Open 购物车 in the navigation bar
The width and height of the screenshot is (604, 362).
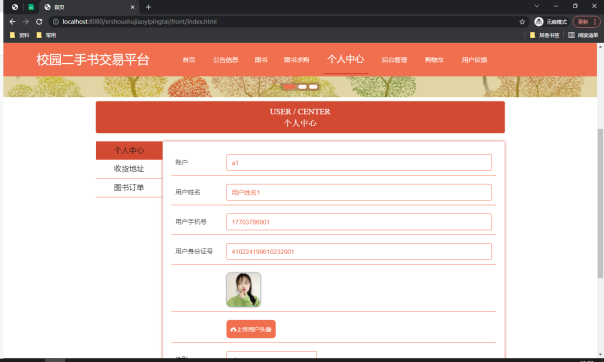coord(434,60)
